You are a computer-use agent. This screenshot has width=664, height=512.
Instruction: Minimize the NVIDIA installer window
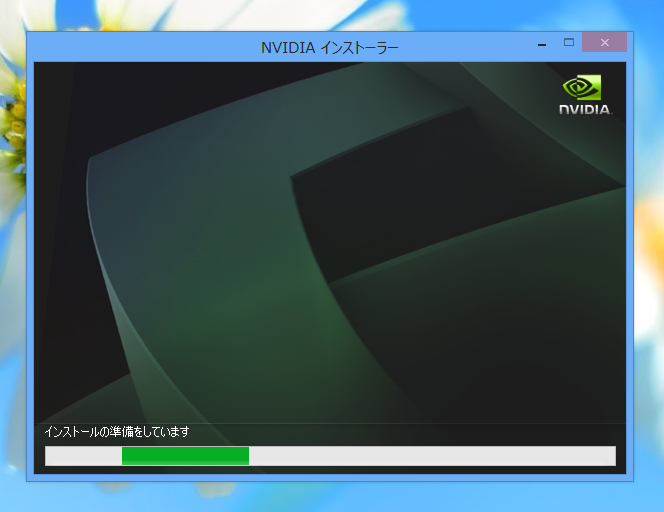pyautogui.click(x=542, y=43)
